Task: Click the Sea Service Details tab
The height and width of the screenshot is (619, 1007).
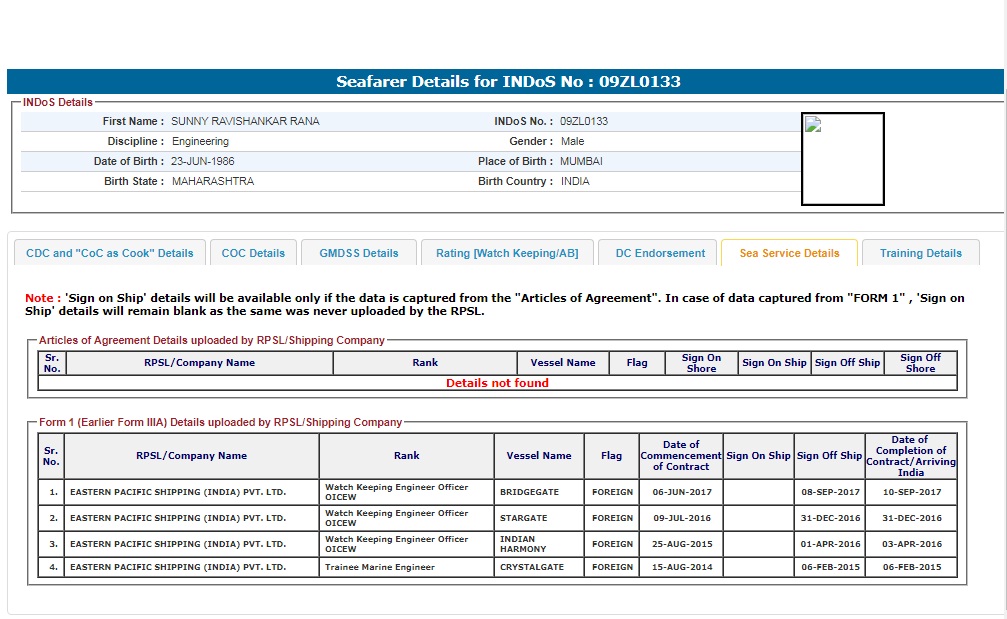Action: coord(789,253)
